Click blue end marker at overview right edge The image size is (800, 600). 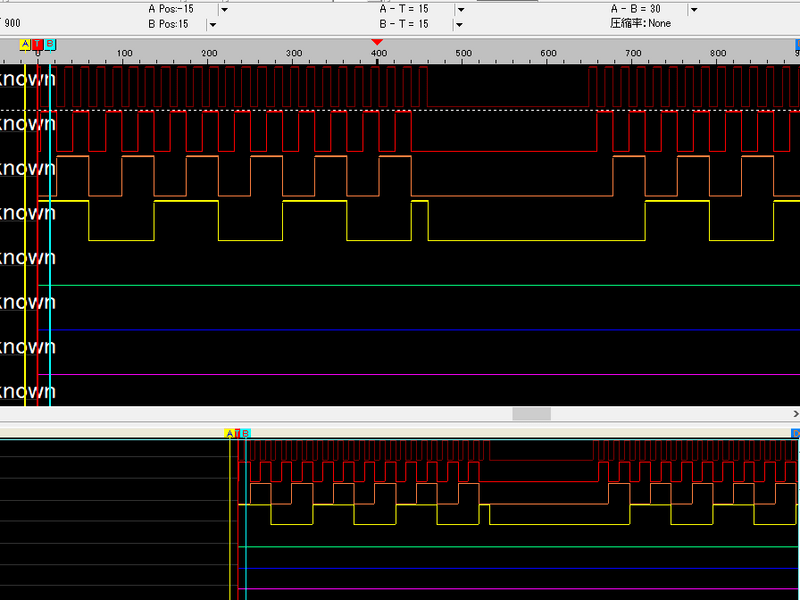pyautogui.click(x=796, y=433)
